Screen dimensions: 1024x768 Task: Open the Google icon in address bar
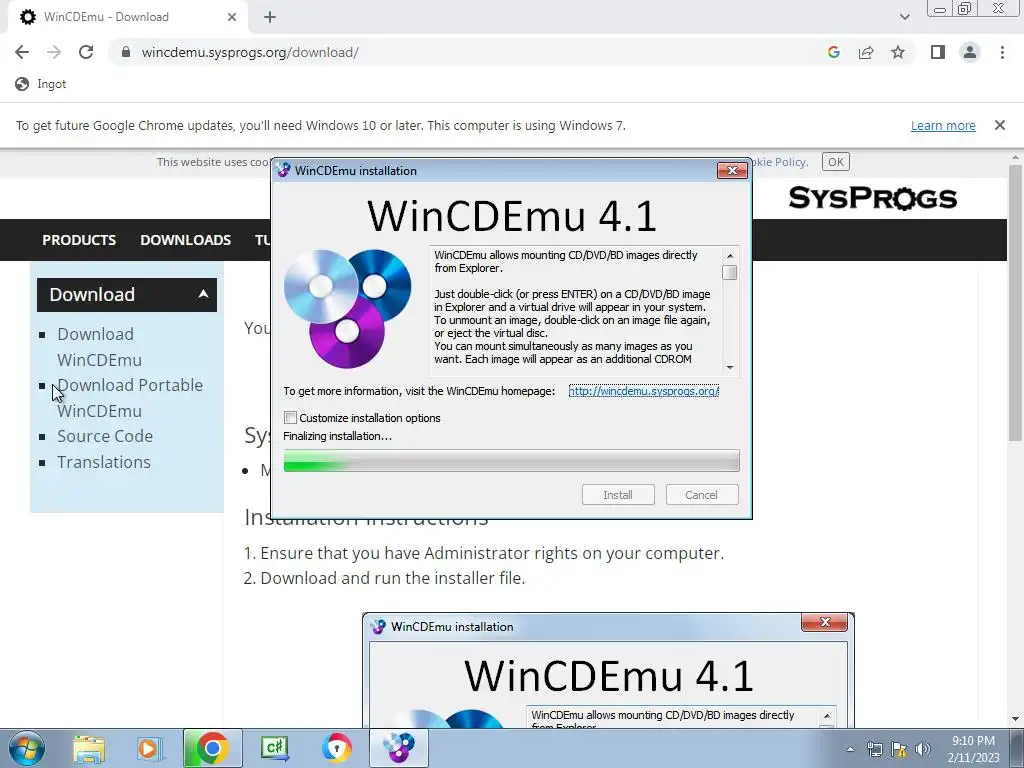coord(833,52)
